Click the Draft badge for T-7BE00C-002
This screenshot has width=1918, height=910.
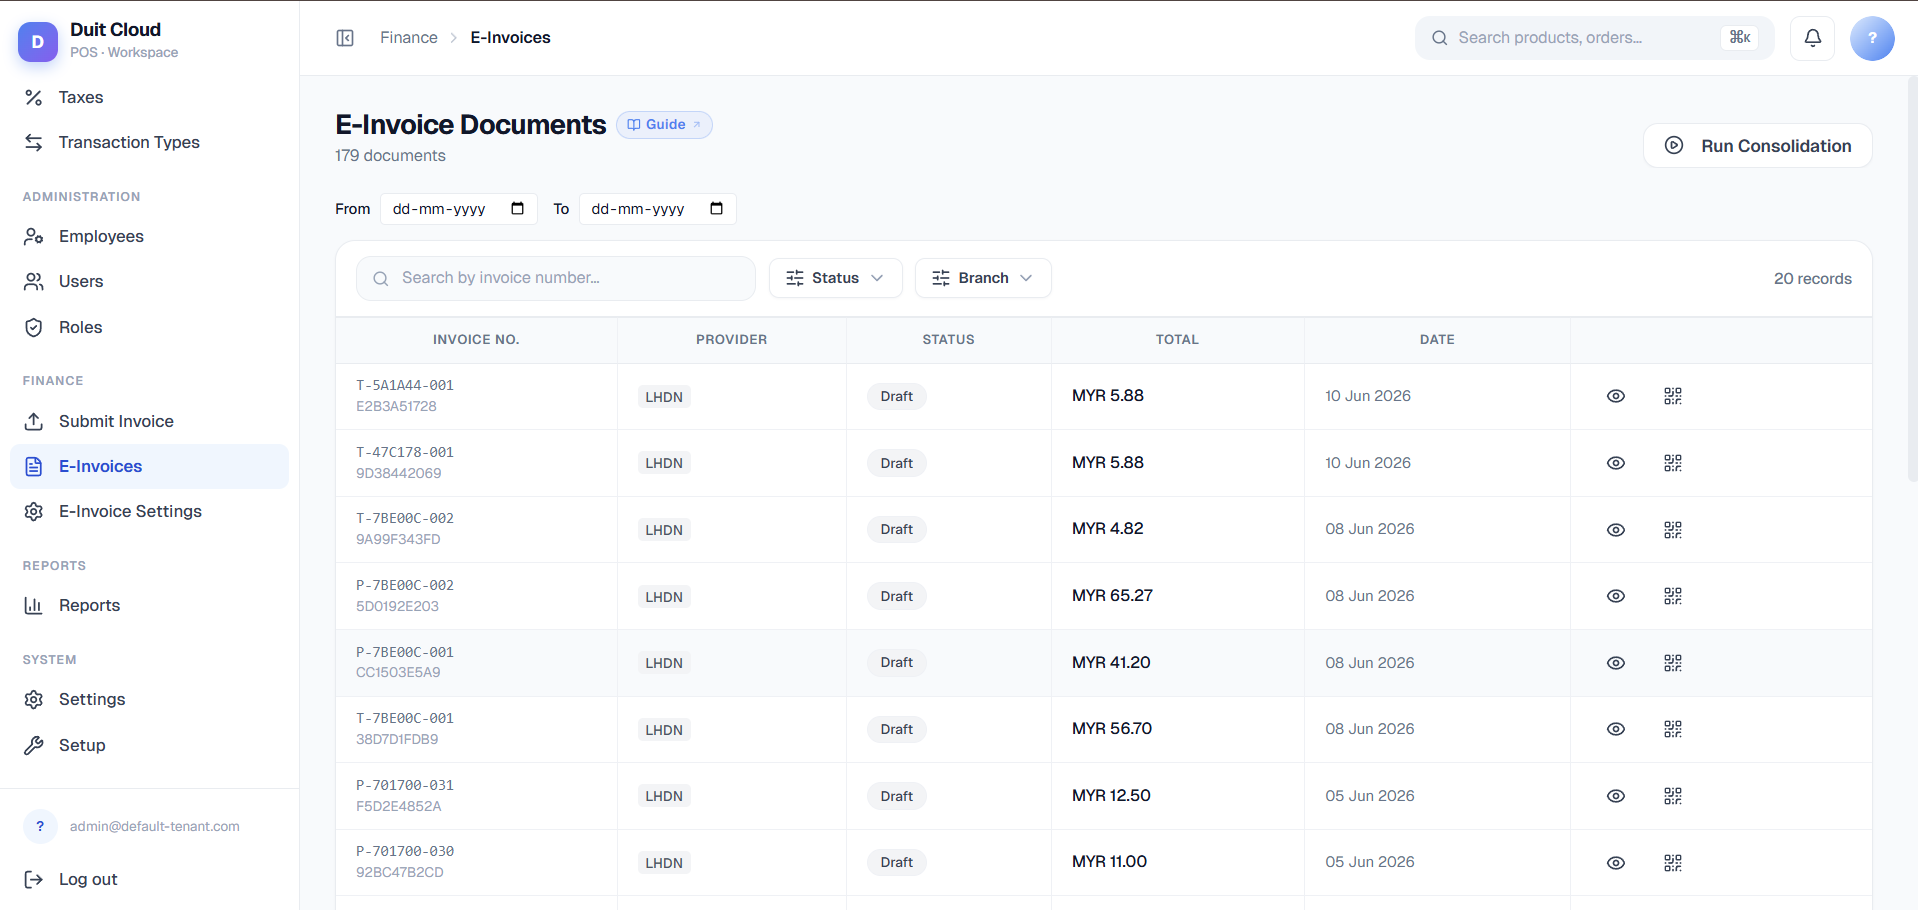(896, 529)
